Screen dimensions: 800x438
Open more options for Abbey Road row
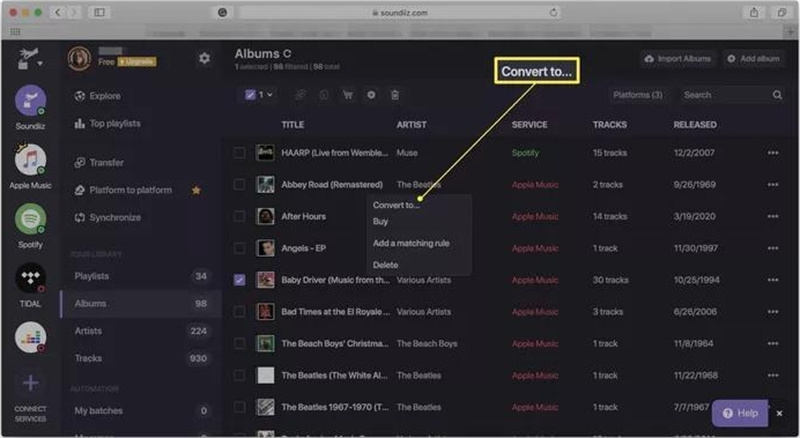click(773, 184)
